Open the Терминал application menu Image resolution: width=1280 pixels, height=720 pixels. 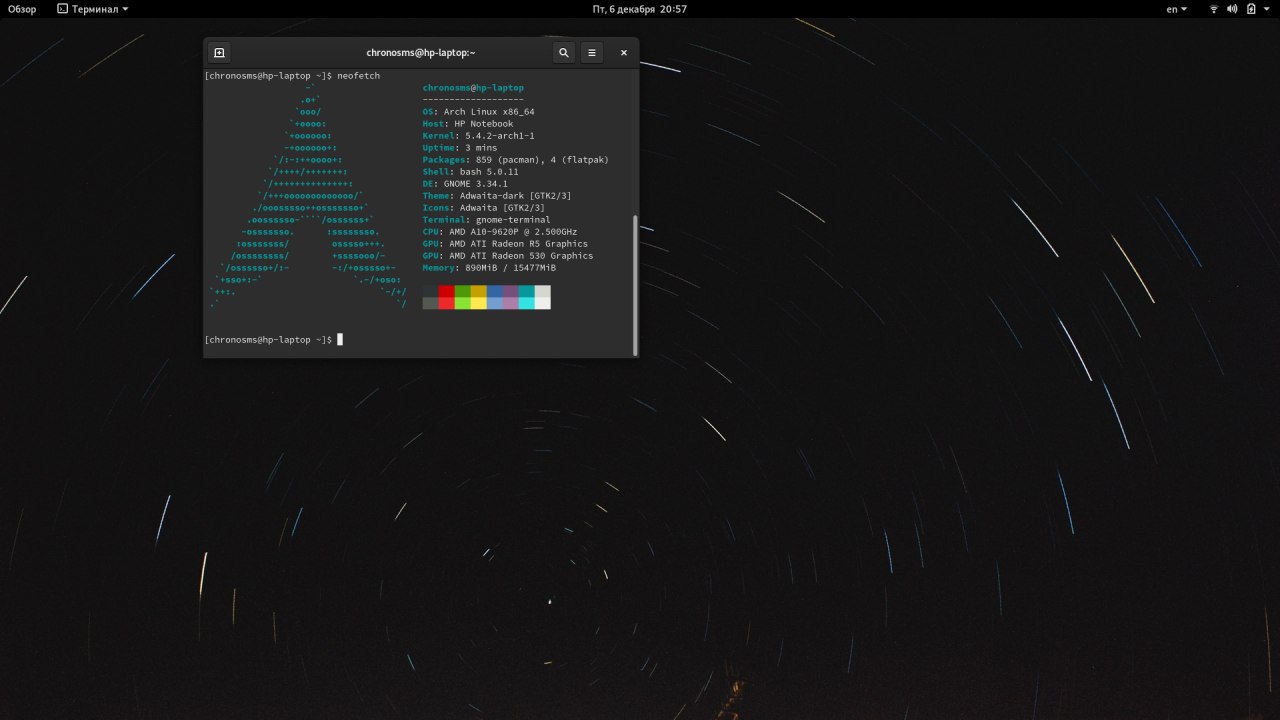(x=92, y=9)
